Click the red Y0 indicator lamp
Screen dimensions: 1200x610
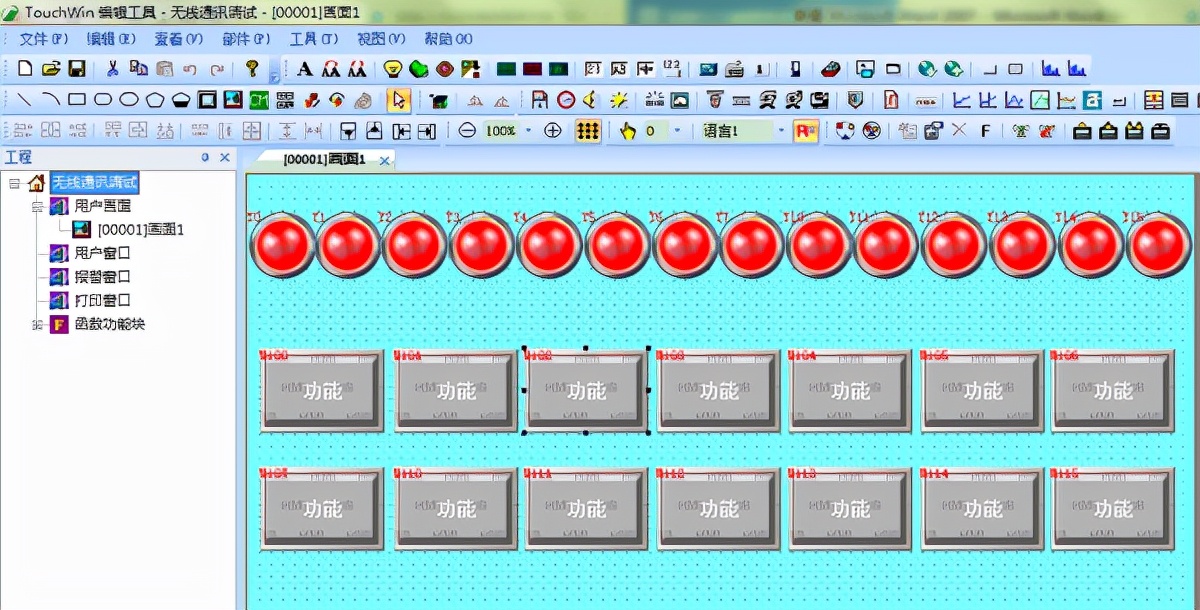click(282, 246)
